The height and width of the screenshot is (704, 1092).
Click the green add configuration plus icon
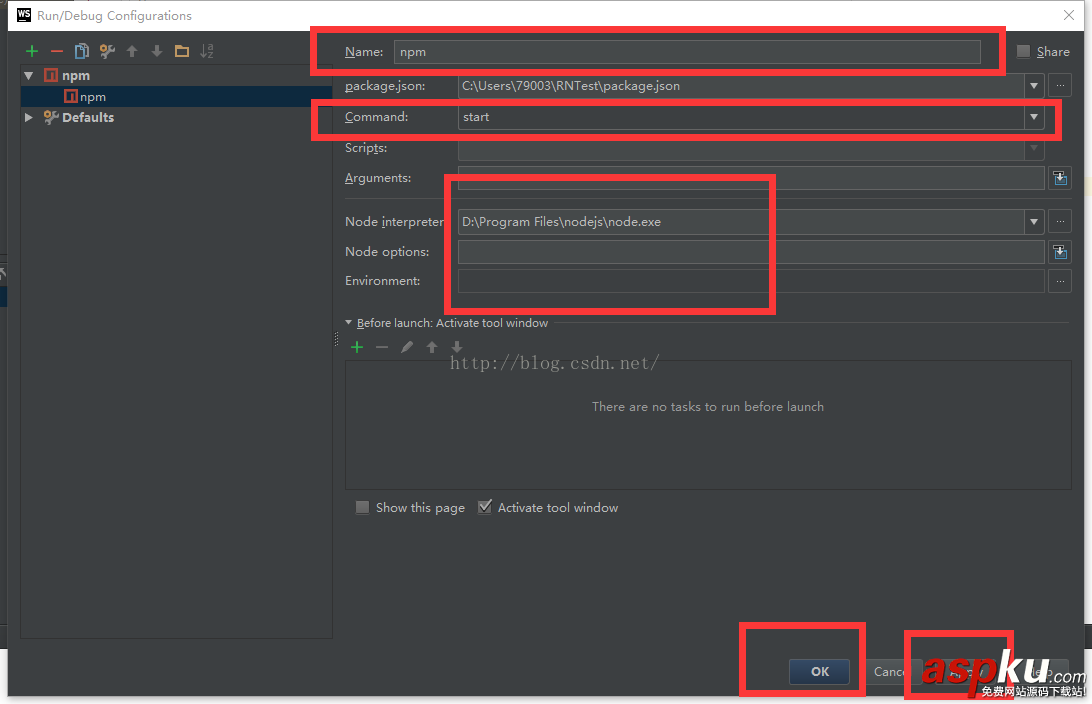click(x=32, y=51)
